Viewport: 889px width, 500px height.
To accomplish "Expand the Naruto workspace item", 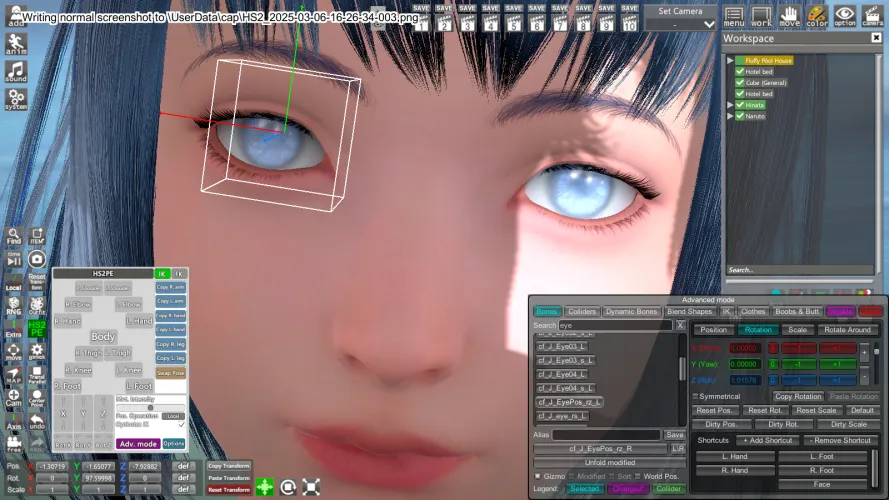I will tap(730, 116).
